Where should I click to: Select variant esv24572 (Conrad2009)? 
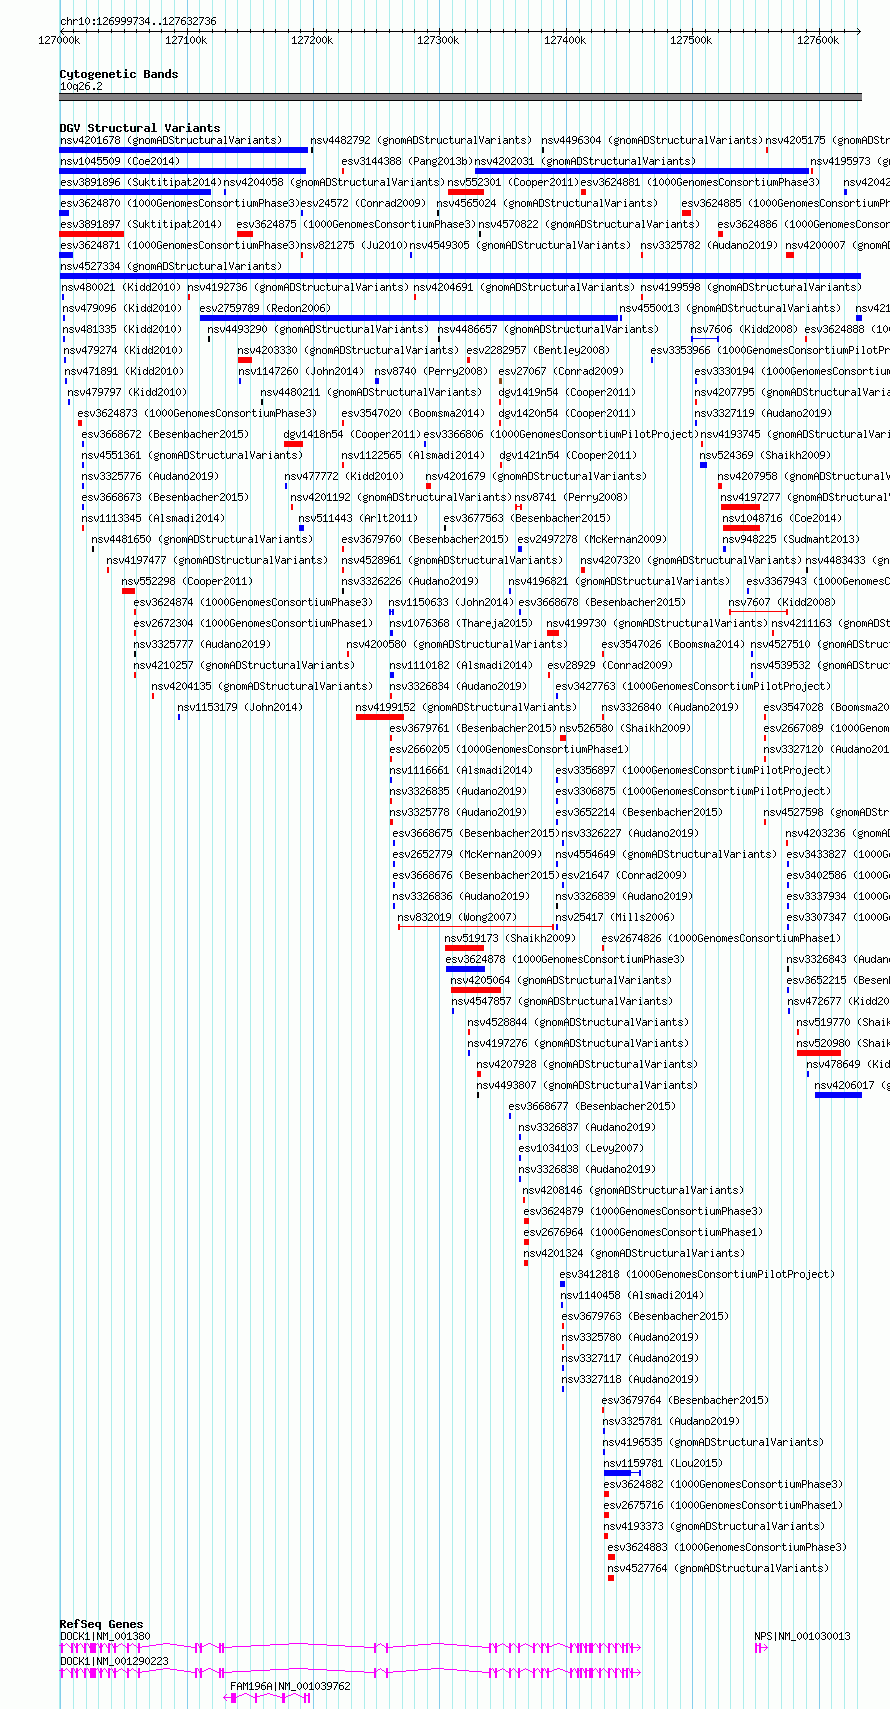(362, 204)
